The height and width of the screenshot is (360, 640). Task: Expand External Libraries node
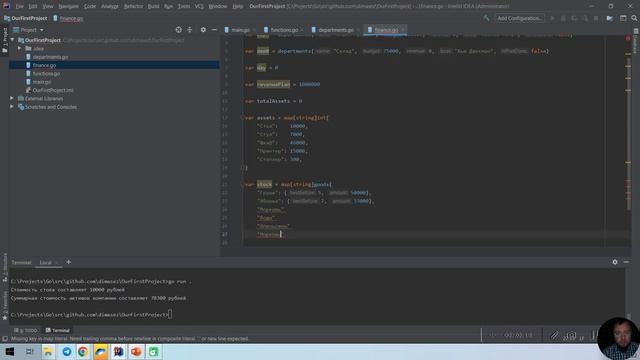(x=12, y=98)
